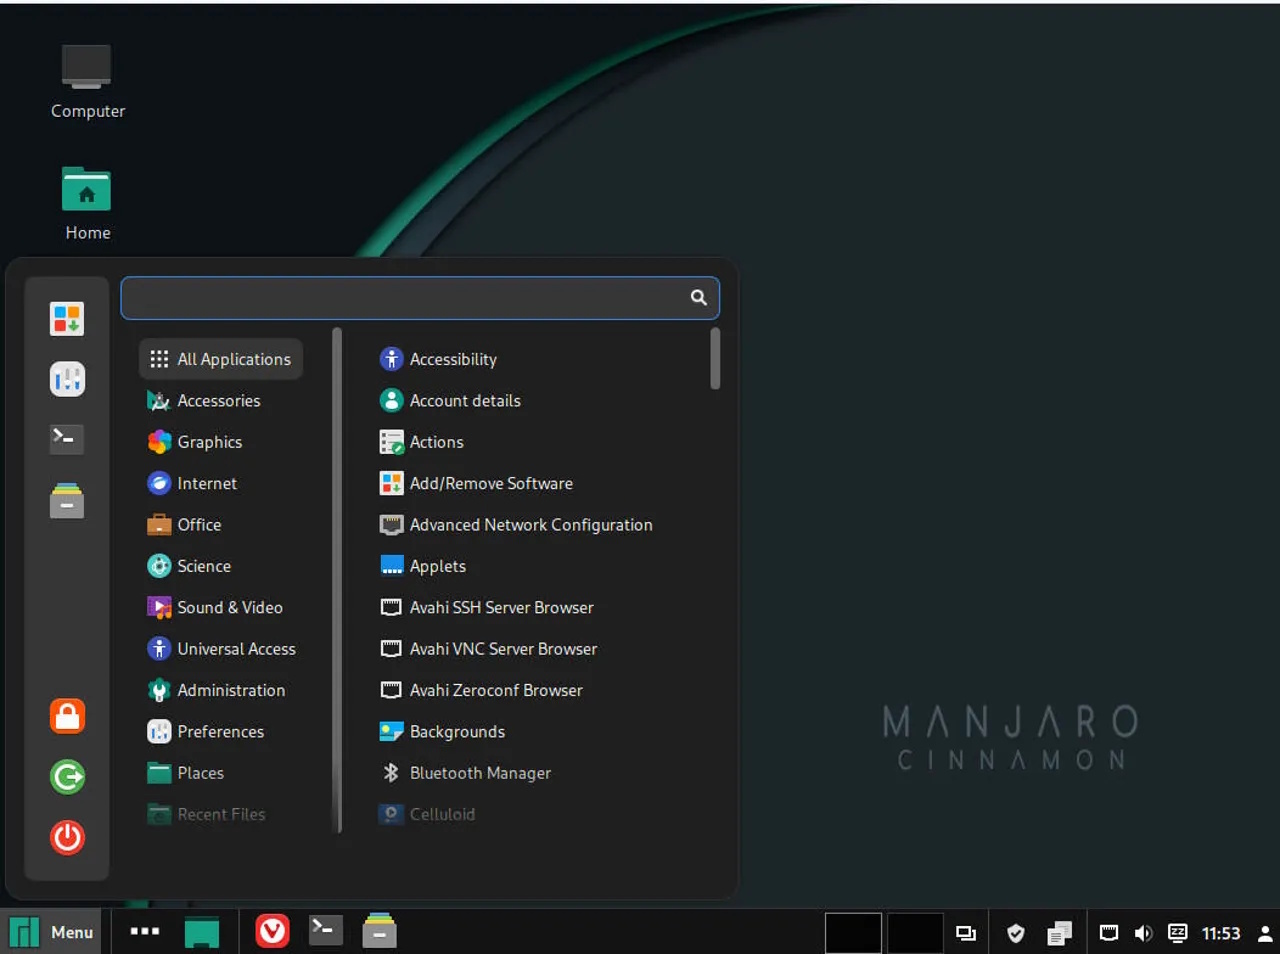Click the application list scrollbar
This screenshot has width=1280, height=954.
(x=715, y=360)
